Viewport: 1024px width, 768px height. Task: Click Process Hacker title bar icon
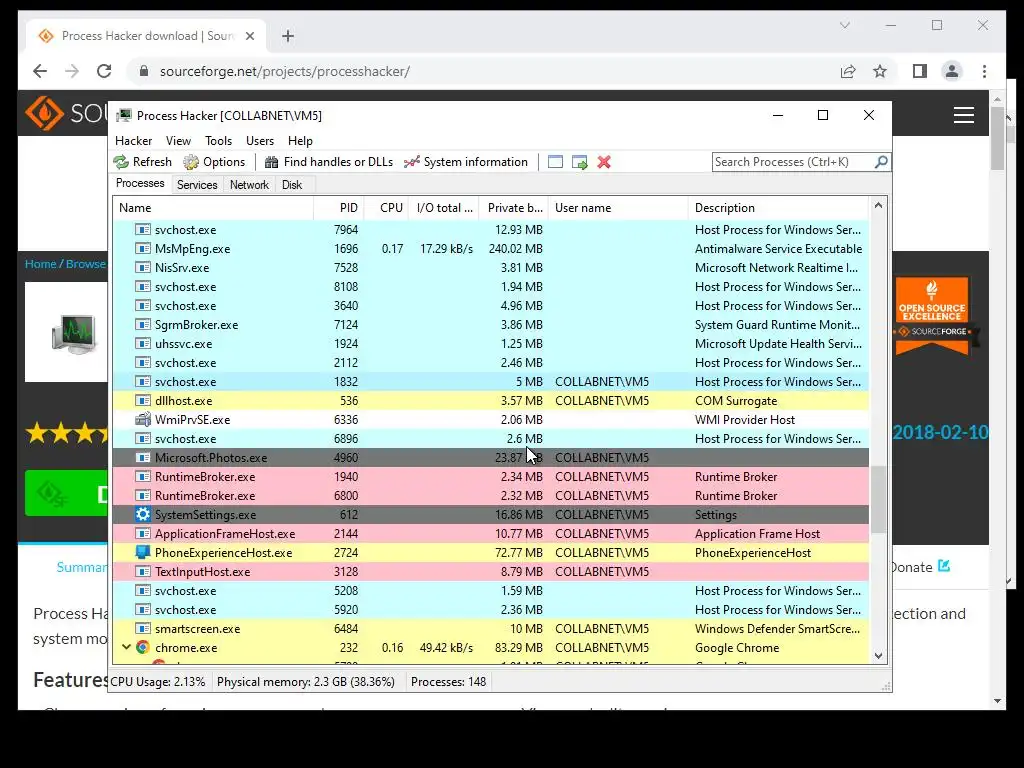123,116
